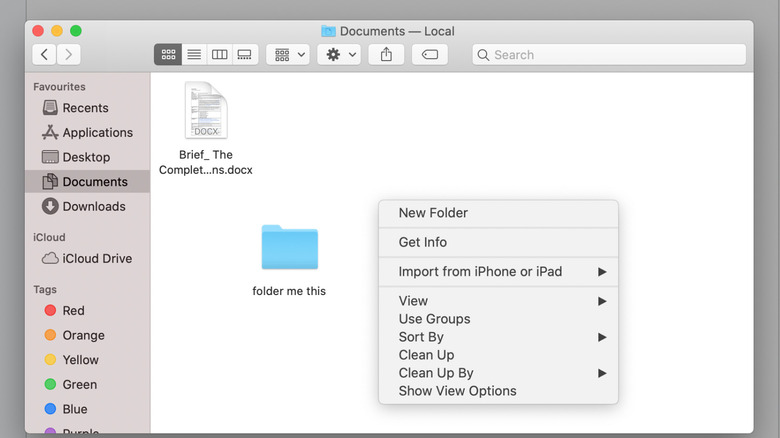The width and height of the screenshot is (780, 438).
Task: Open Downloads in the sidebar
Action: [x=93, y=206]
